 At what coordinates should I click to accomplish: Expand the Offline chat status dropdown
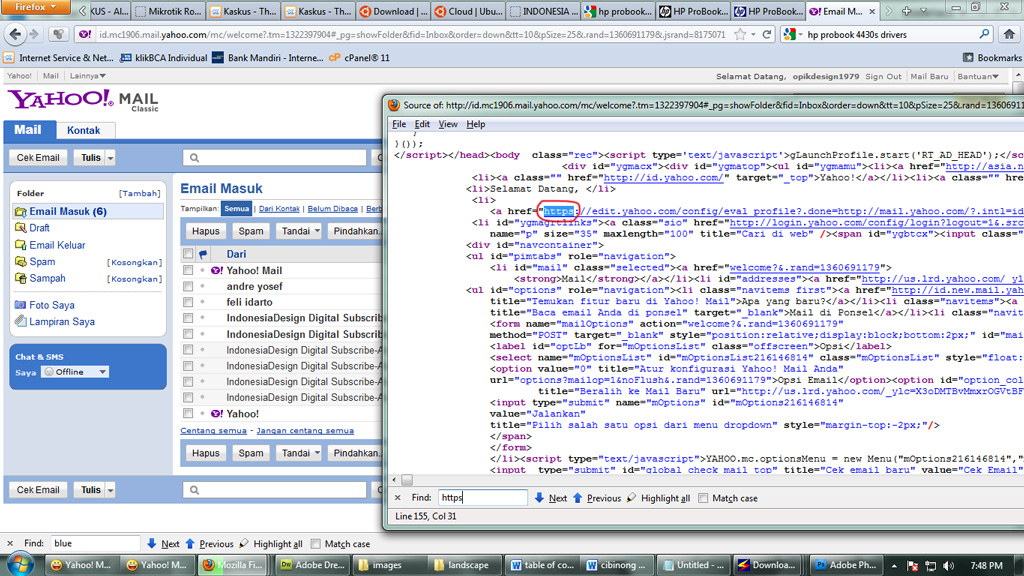[76, 372]
